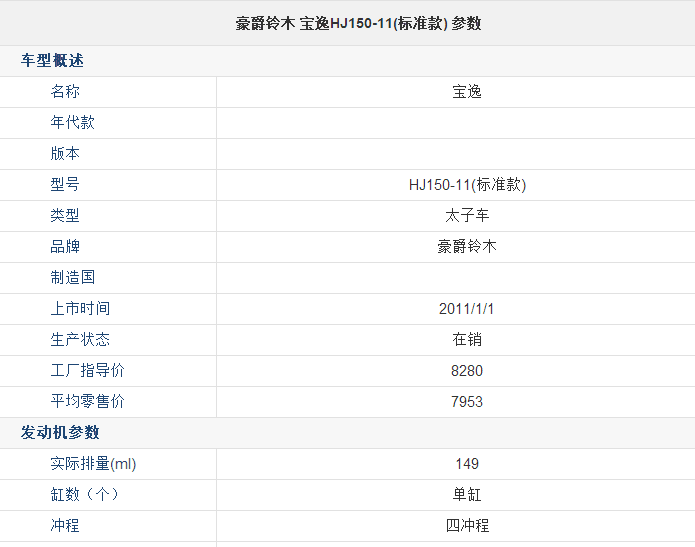This screenshot has height=547, width=695.
Task: Click the 品牌 row label
Action: click(65, 246)
